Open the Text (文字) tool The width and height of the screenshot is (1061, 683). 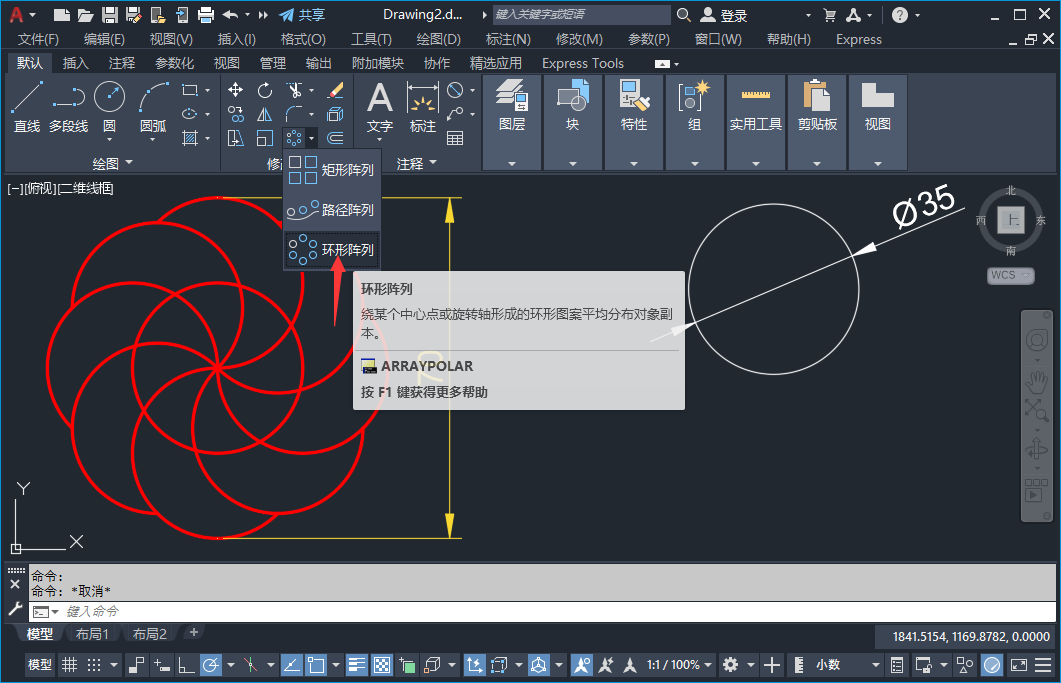pyautogui.click(x=380, y=106)
